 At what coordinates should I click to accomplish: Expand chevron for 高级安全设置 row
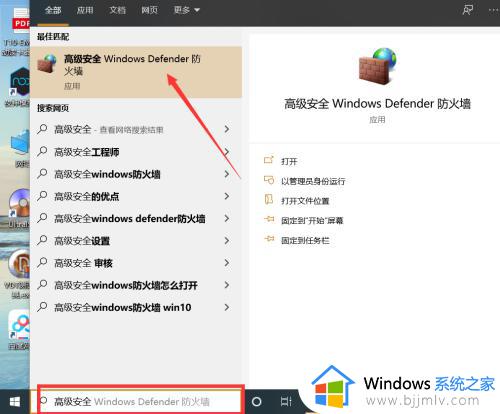tap(227, 241)
